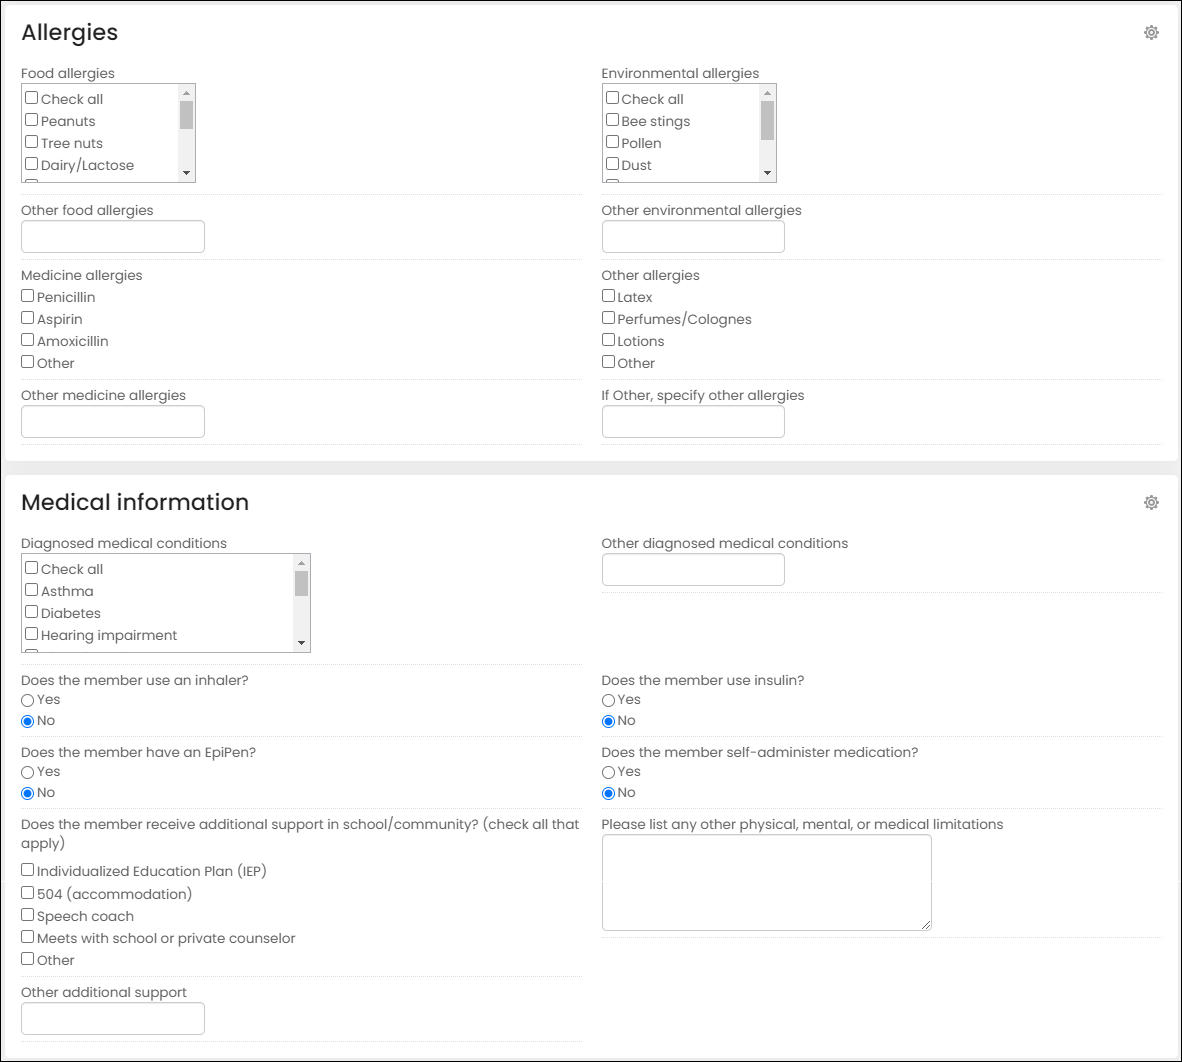Tick Check all under Environmental allergies
The image size is (1182, 1062).
pos(612,98)
